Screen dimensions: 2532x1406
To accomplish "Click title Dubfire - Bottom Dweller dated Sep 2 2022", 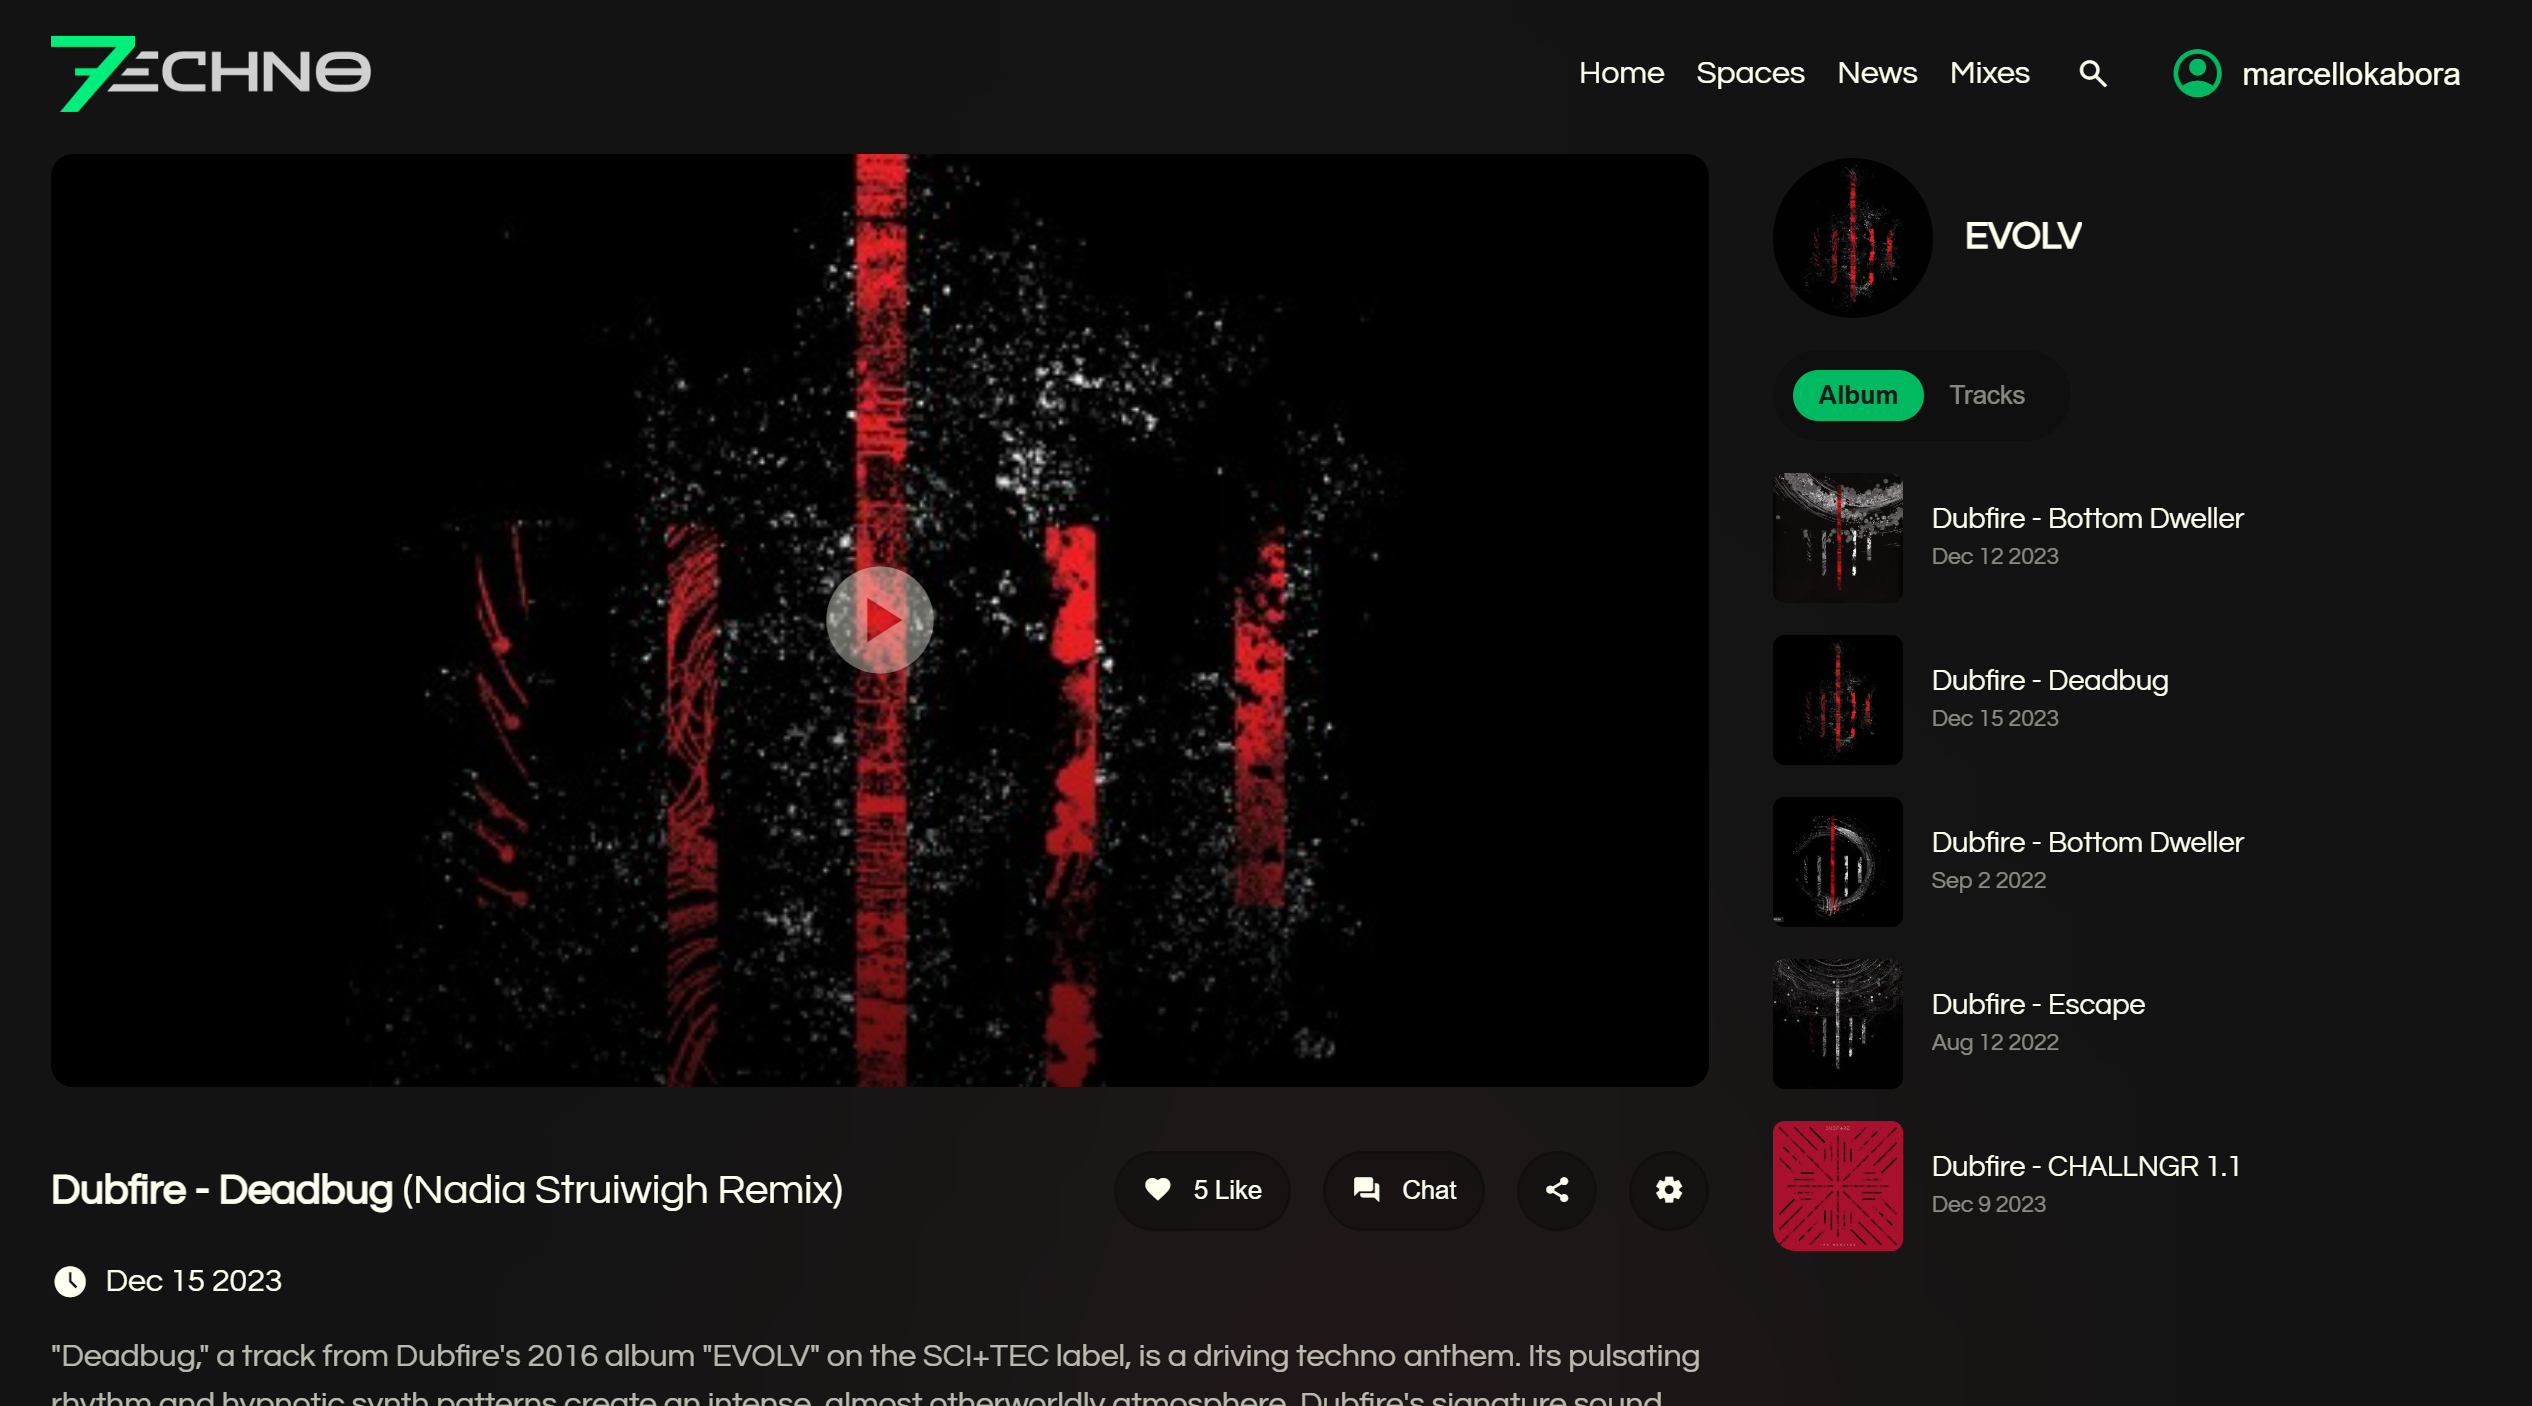I will point(2087,842).
